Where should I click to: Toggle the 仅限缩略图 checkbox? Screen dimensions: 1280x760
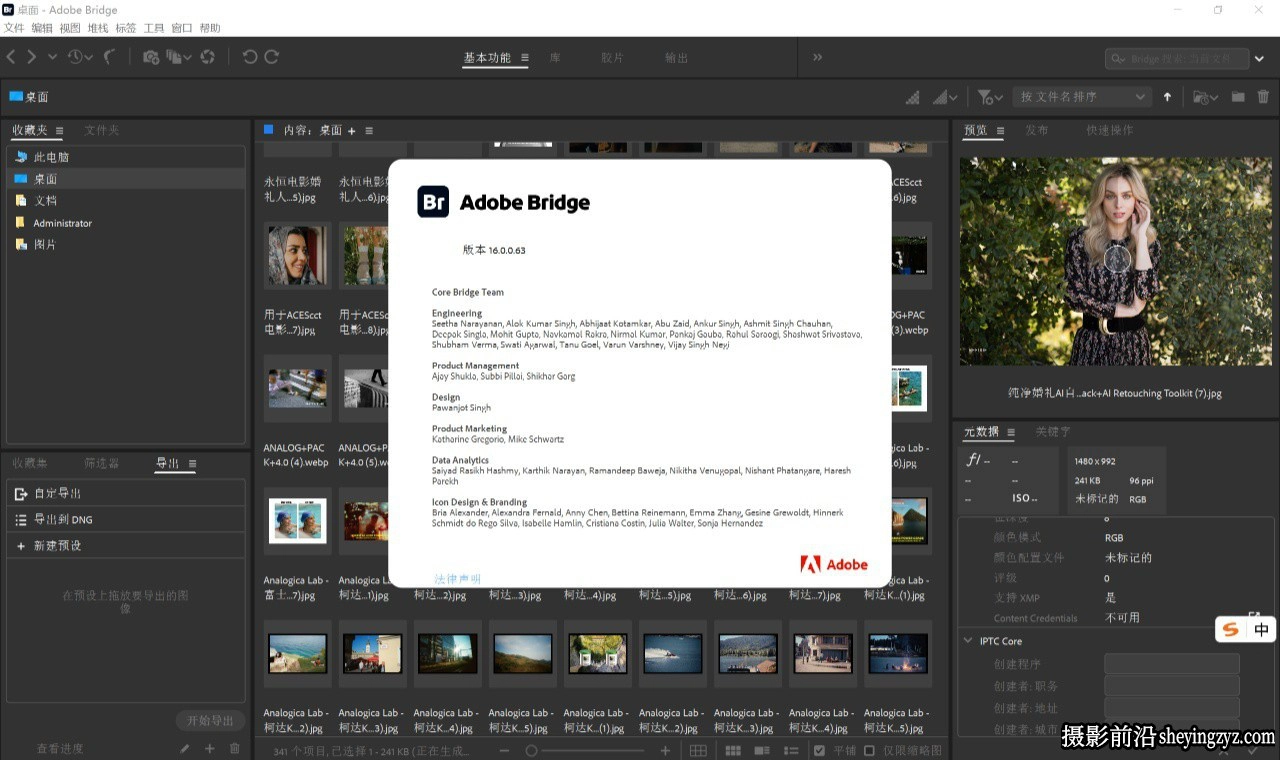coord(869,750)
